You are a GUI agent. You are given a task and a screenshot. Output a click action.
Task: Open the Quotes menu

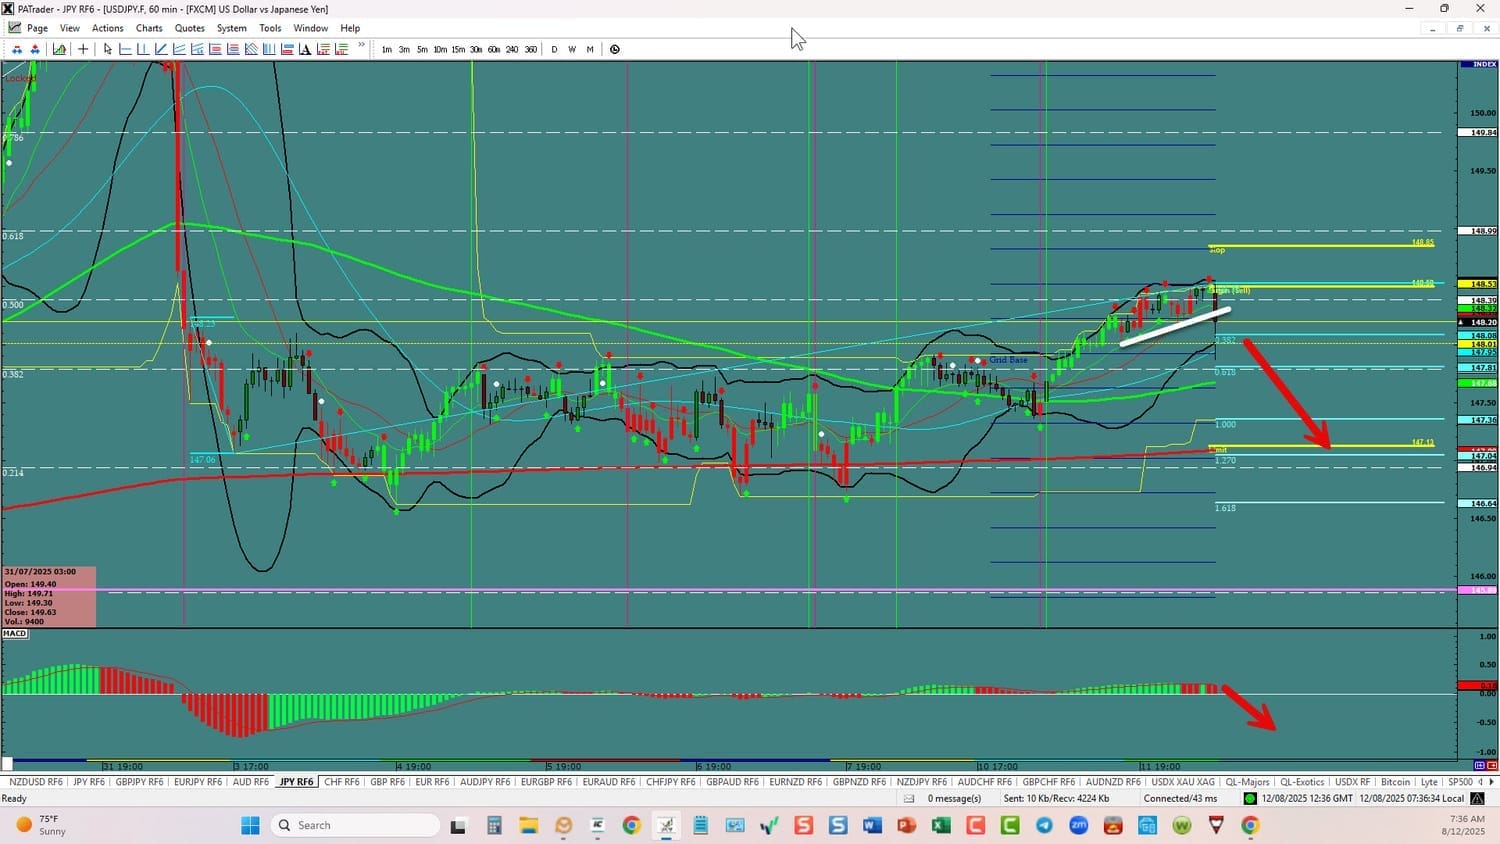[189, 28]
